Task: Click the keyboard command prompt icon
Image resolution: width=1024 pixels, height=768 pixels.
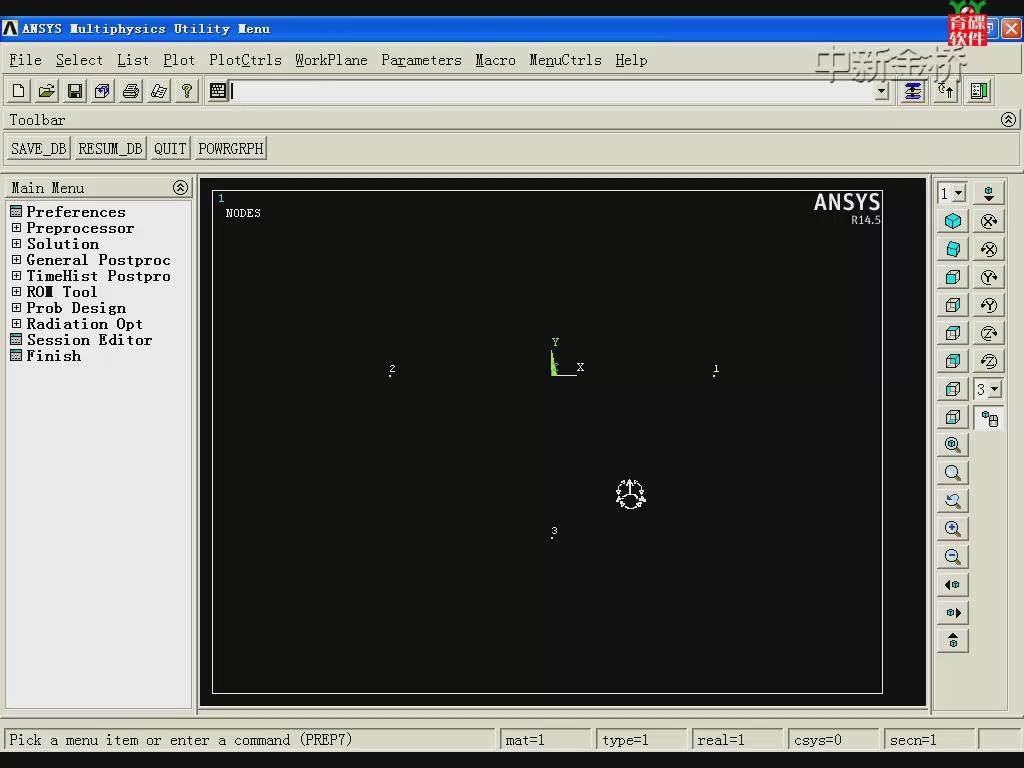Action: 217,91
